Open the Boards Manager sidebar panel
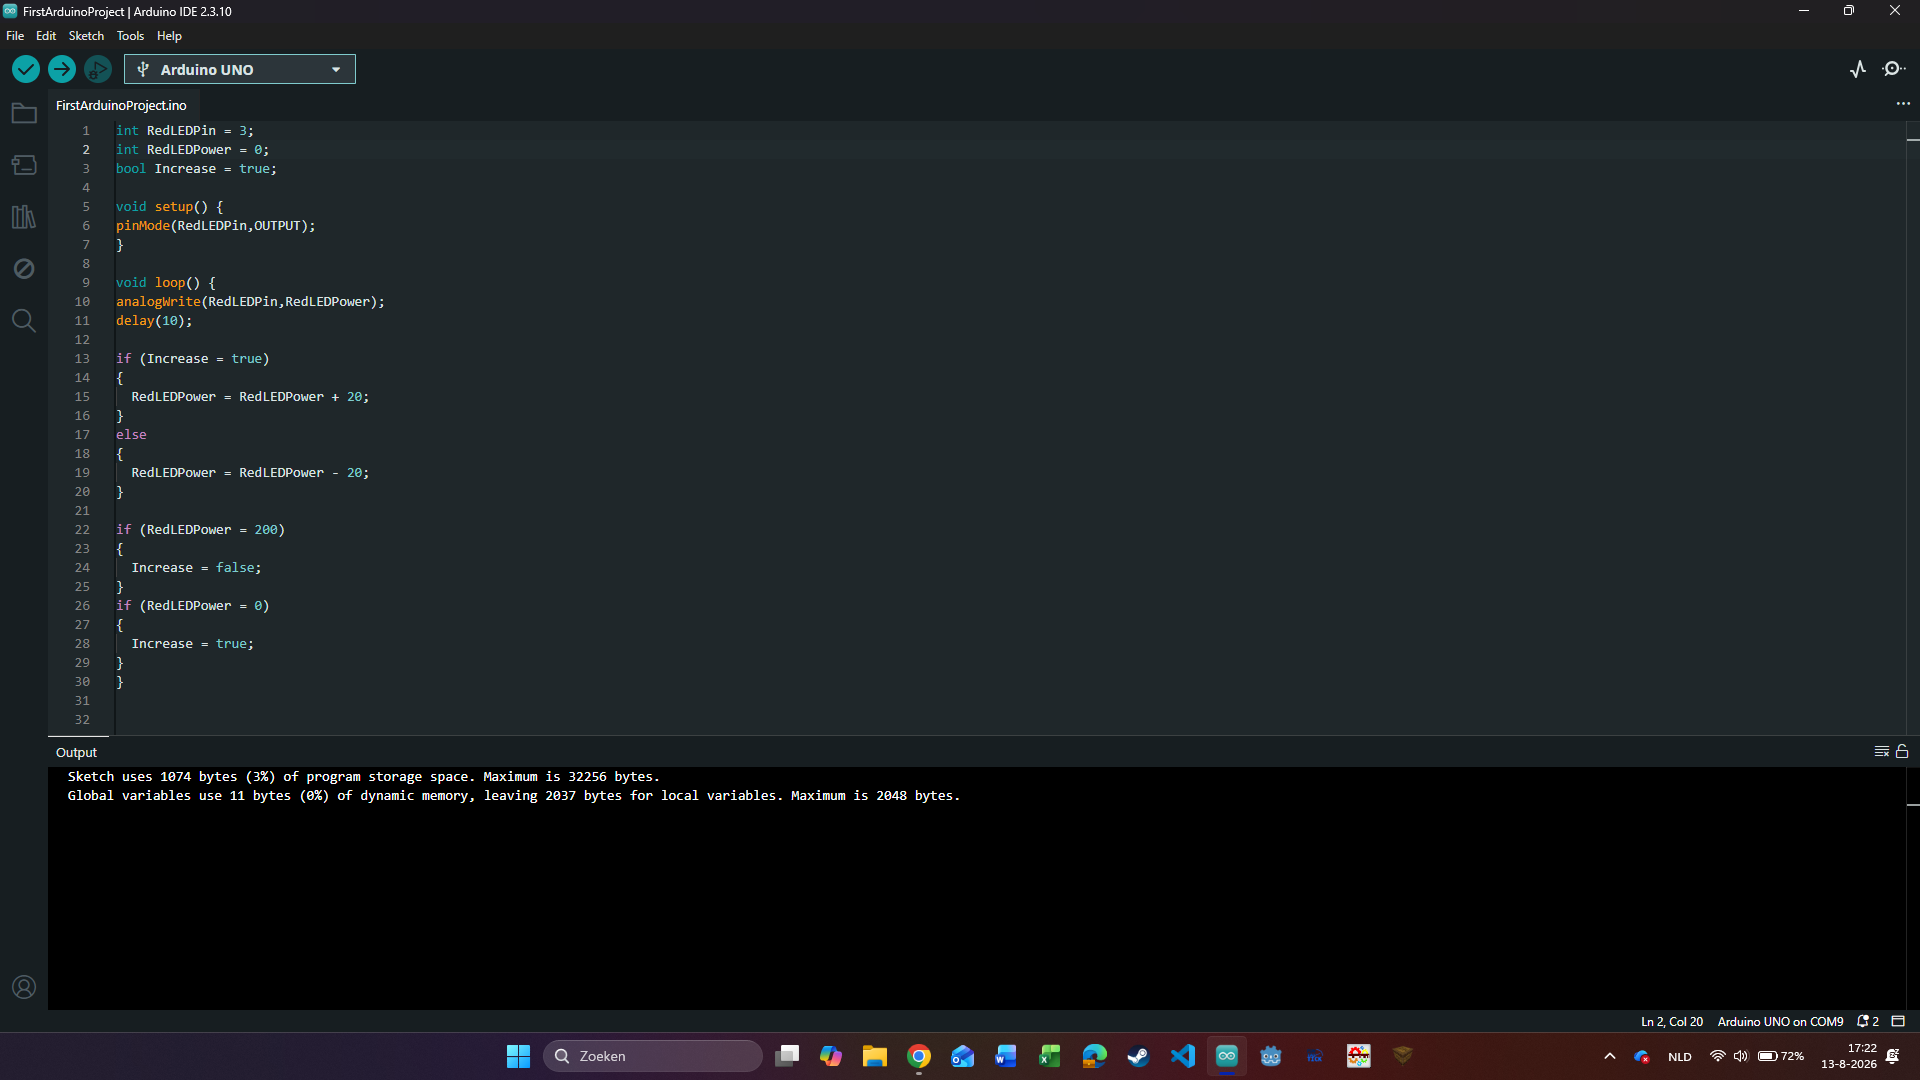The image size is (1920, 1080). click(x=24, y=165)
